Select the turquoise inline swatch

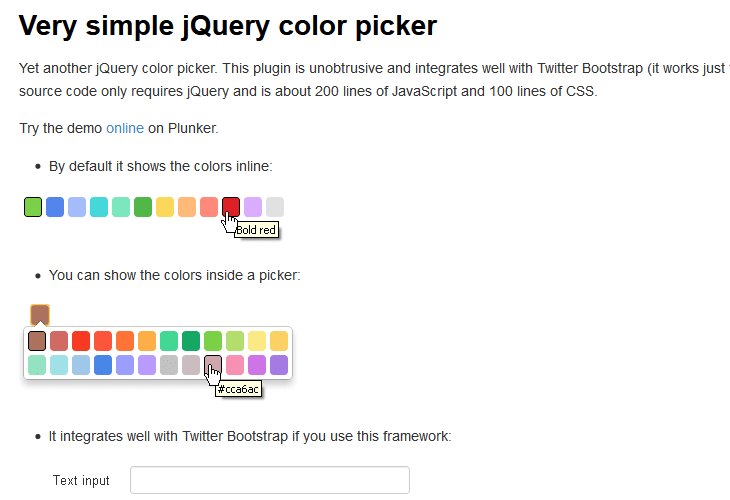(x=99, y=207)
